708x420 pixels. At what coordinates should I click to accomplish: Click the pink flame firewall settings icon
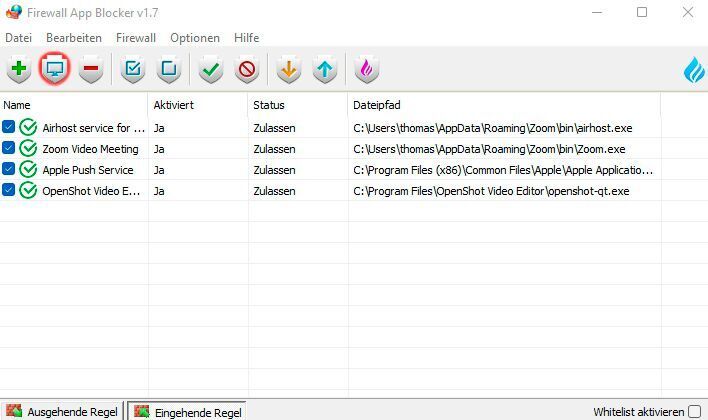(x=366, y=70)
